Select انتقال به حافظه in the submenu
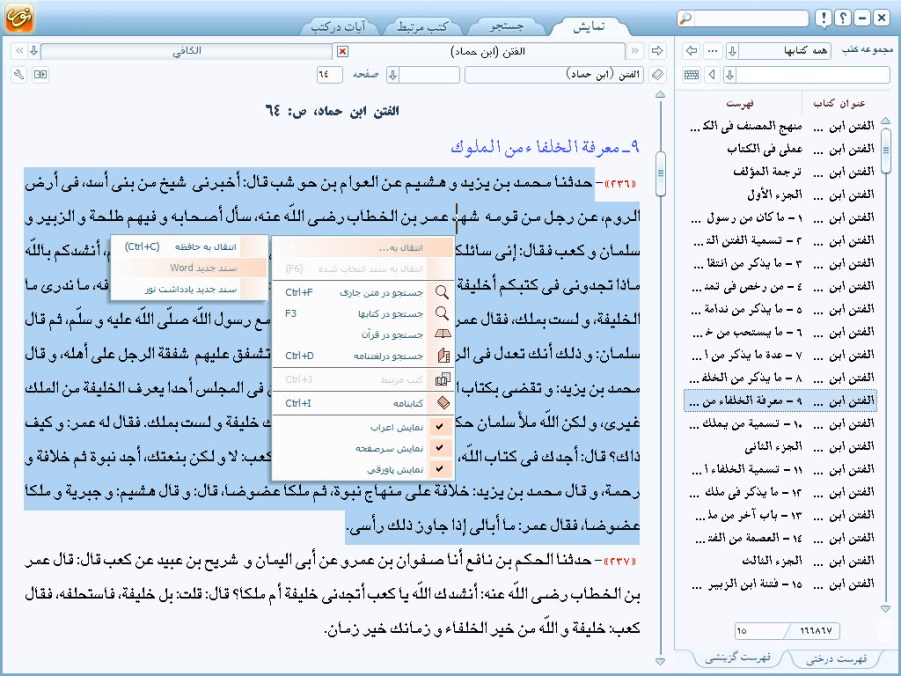The height and width of the screenshot is (676, 901). coord(189,247)
